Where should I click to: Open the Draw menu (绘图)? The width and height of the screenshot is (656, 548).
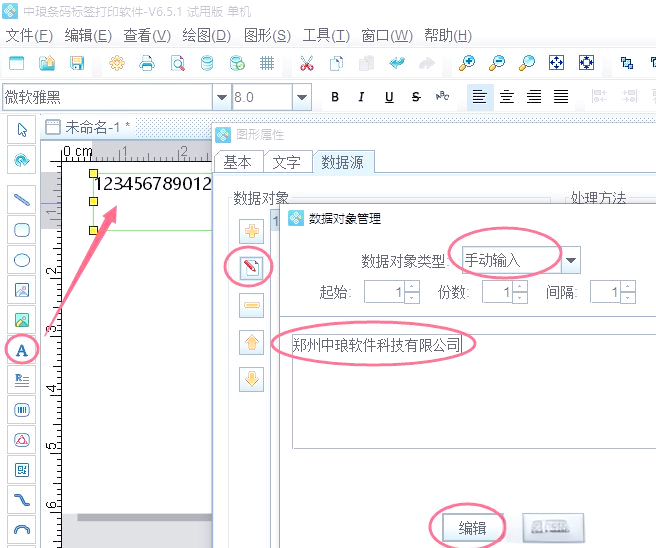[206, 36]
